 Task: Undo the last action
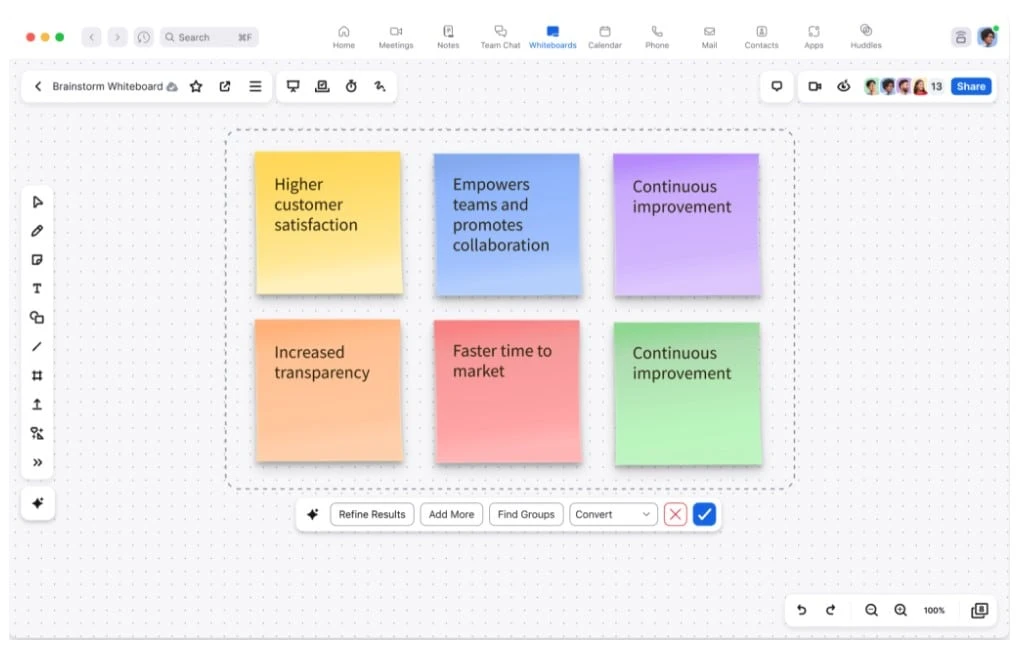pyautogui.click(x=801, y=610)
